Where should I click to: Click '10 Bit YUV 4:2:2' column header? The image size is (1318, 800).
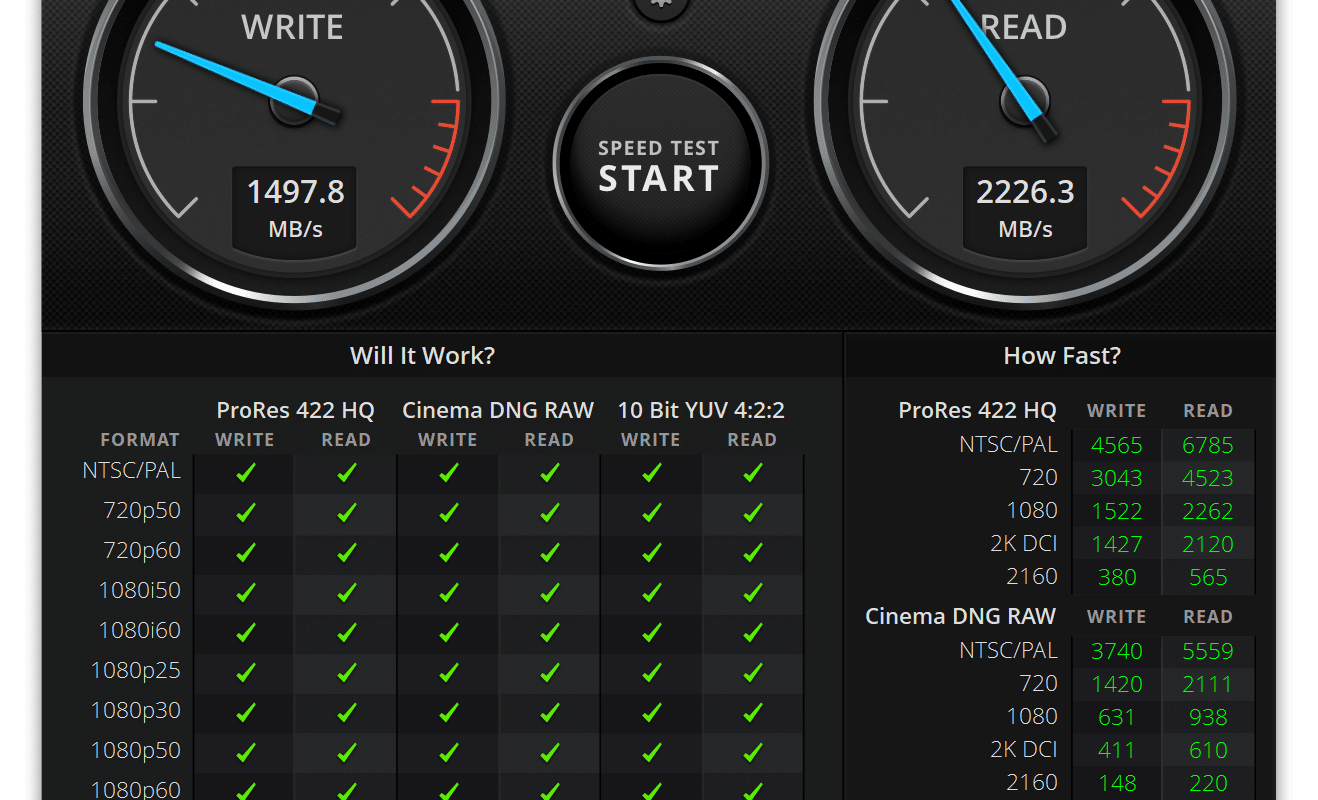coord(701,410)
